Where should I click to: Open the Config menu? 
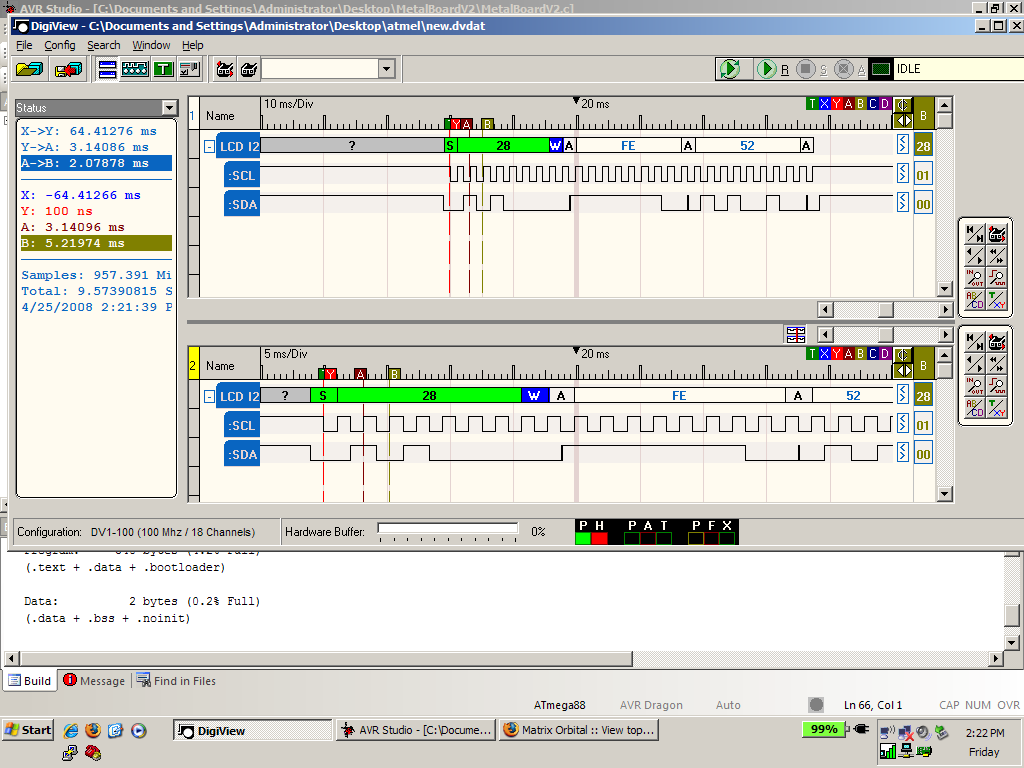click(x=59, y=45)
